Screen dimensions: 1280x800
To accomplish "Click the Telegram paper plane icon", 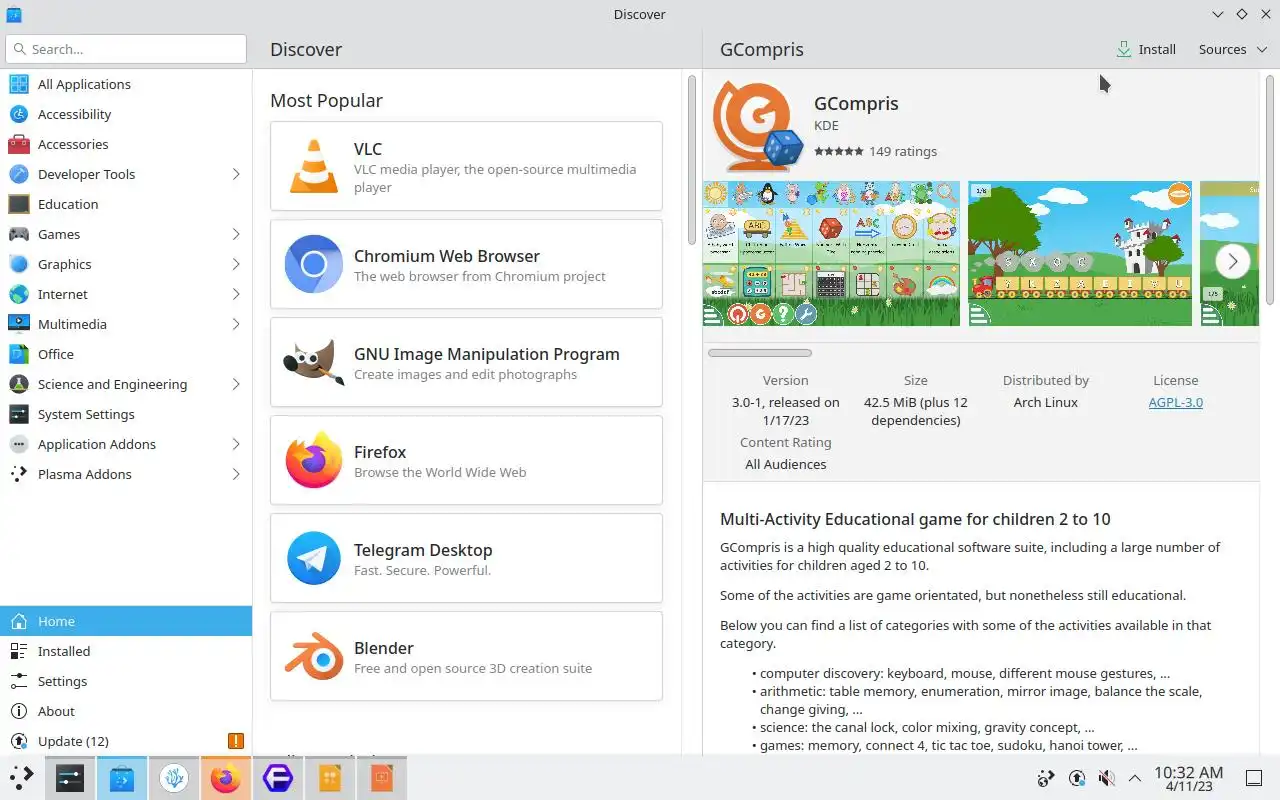I will pos(314,558).
